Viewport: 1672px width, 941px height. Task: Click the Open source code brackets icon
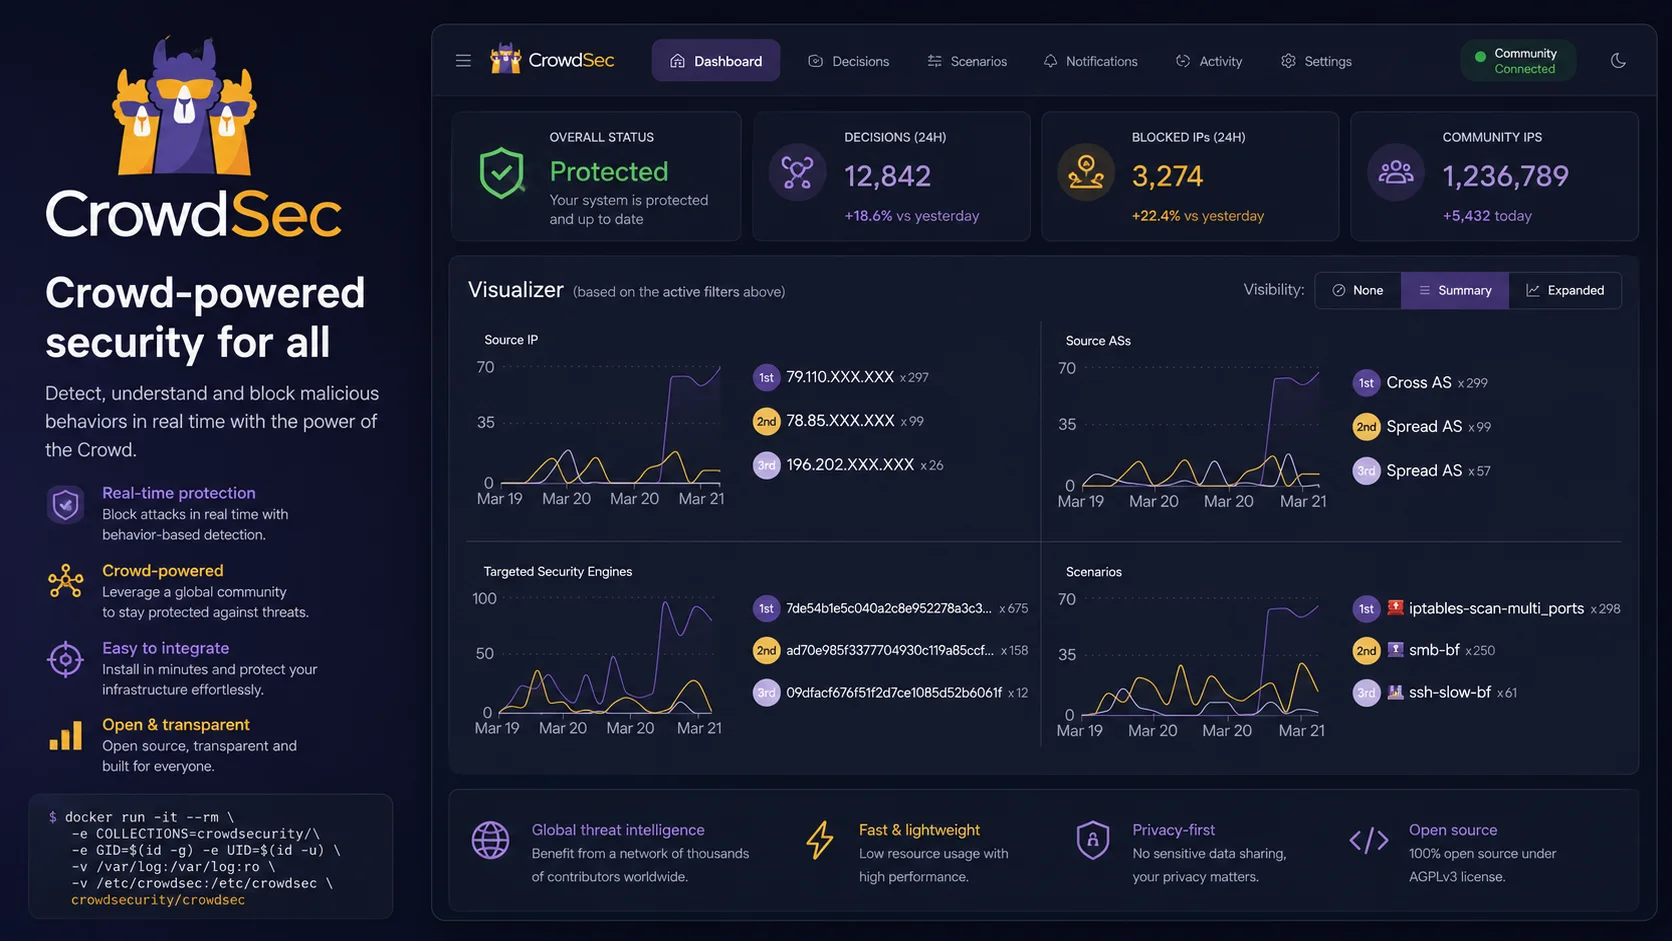point(1368,840)
